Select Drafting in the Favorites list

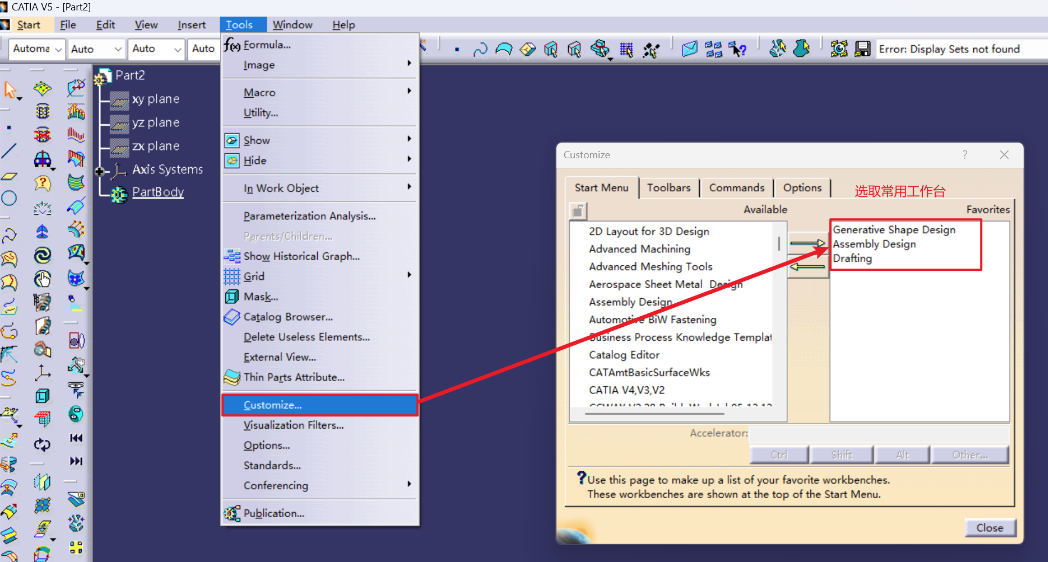coord(852,258)
